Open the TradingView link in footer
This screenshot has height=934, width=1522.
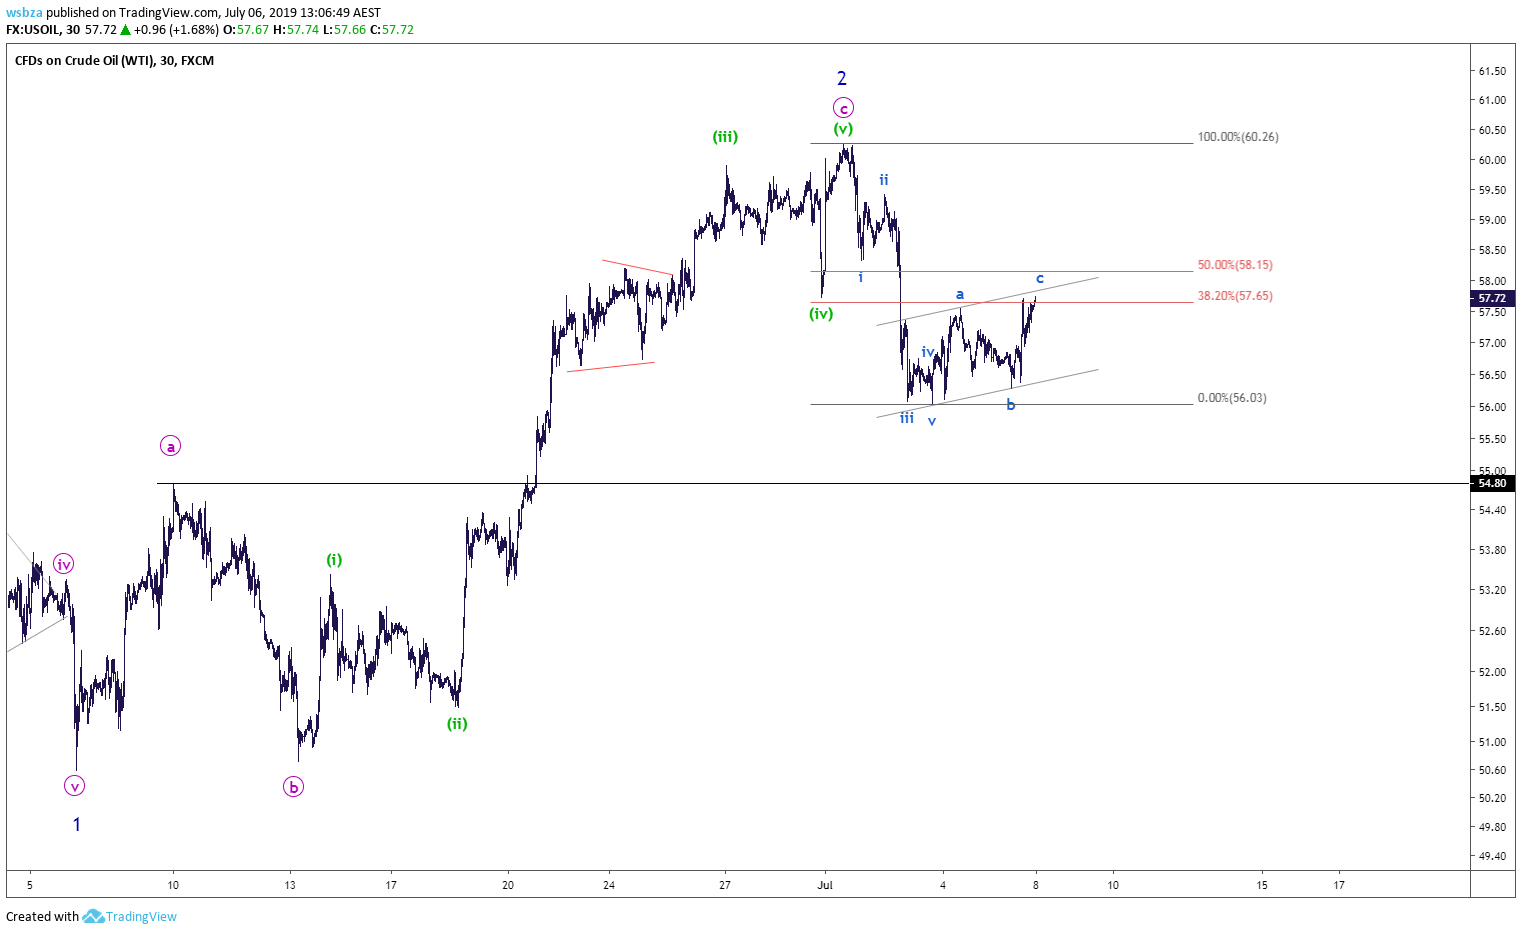tap(141, 916)
